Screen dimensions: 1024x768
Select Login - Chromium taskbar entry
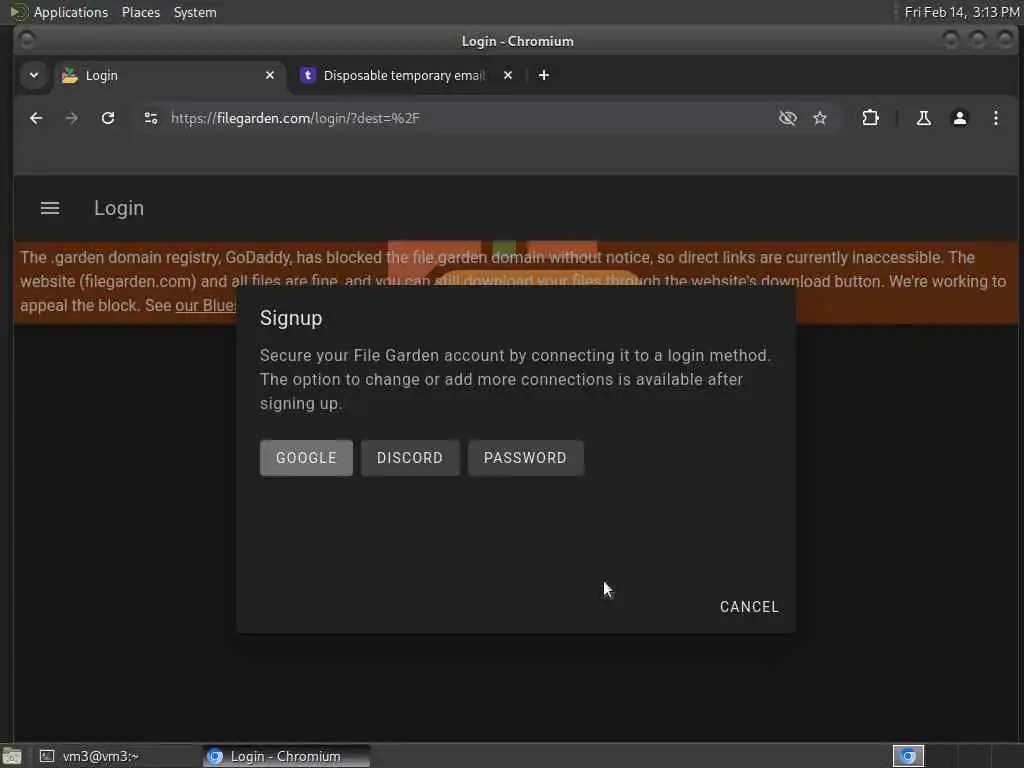coord(285,756)
